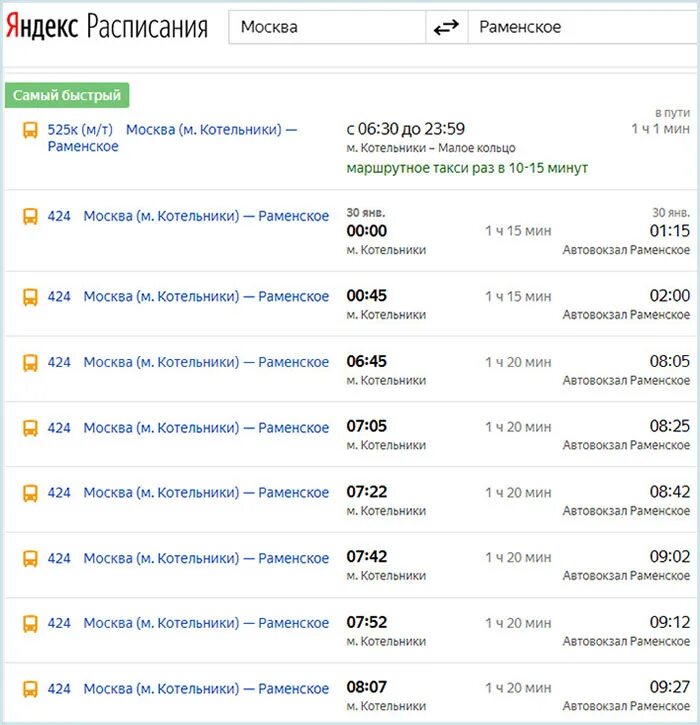Click bus icon of 06:45 departure row

coord(31,362)
